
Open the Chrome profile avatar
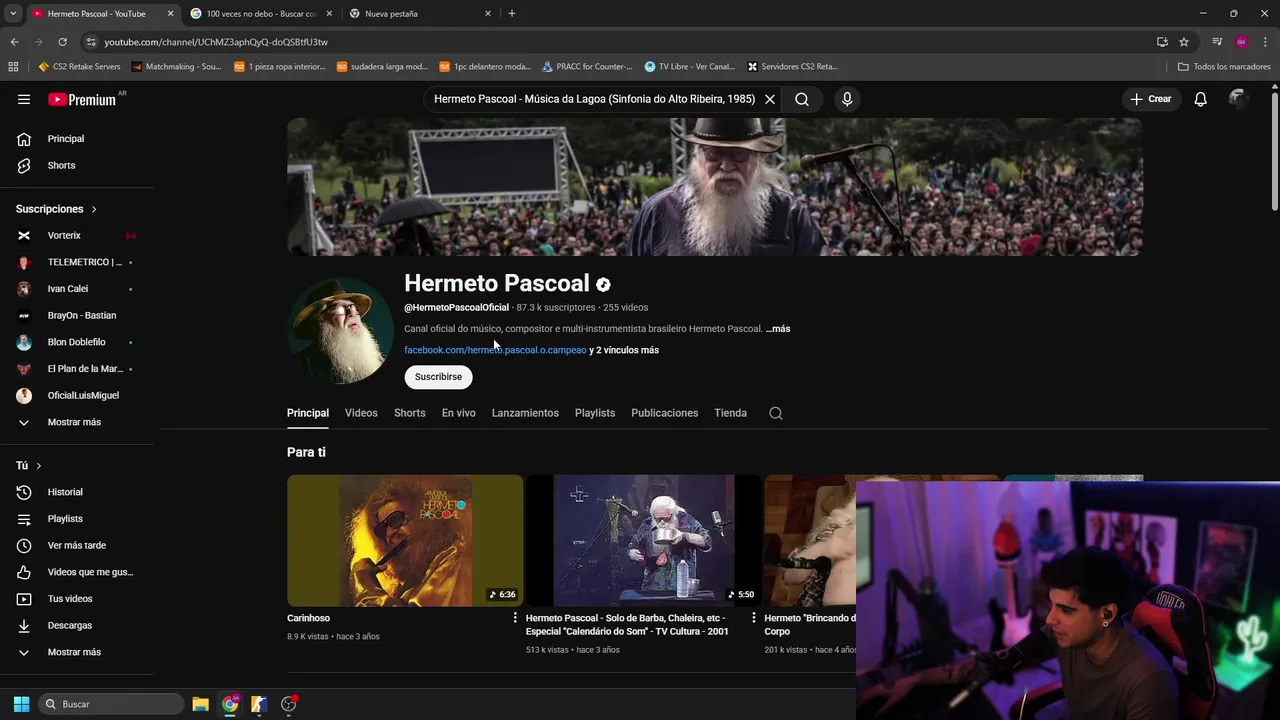[1241, 42]
